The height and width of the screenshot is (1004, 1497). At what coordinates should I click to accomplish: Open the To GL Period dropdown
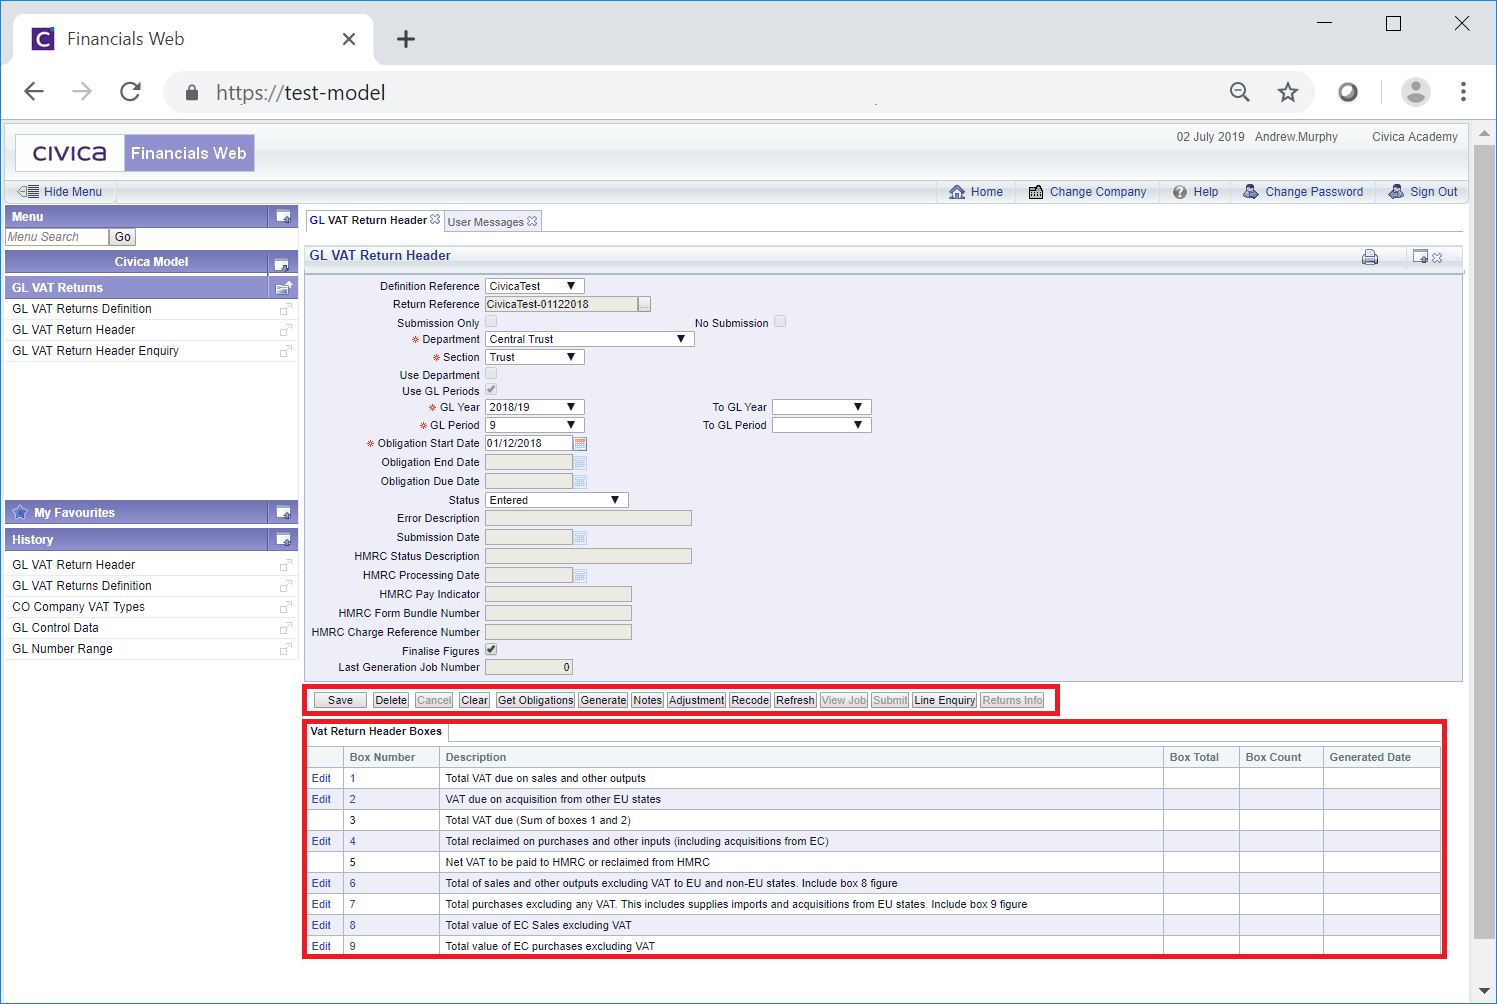[821, 425]
